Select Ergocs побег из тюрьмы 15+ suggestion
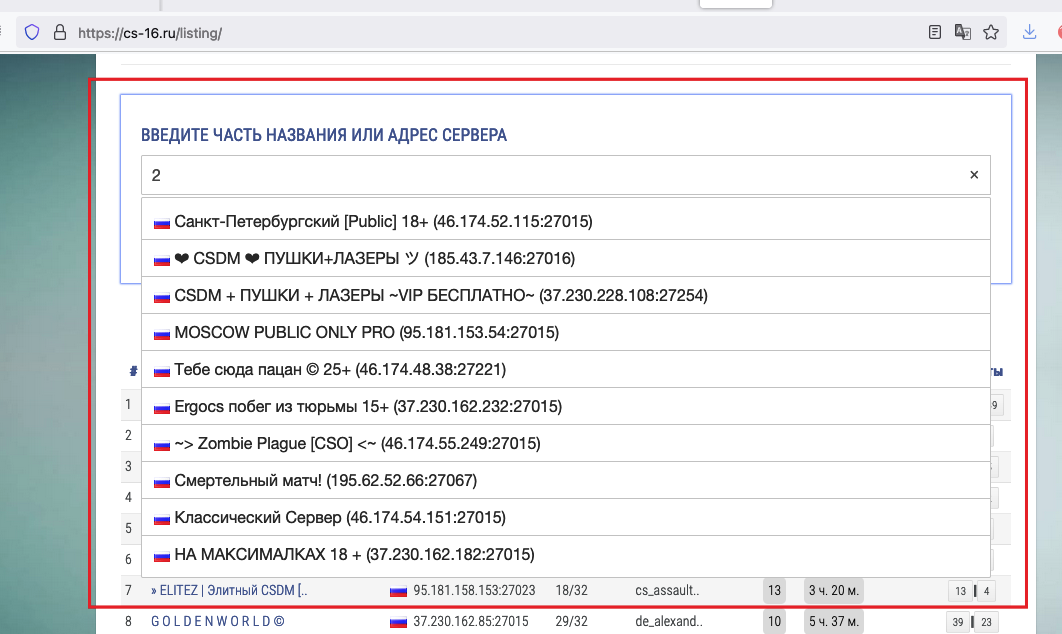 tap(566, 406)
